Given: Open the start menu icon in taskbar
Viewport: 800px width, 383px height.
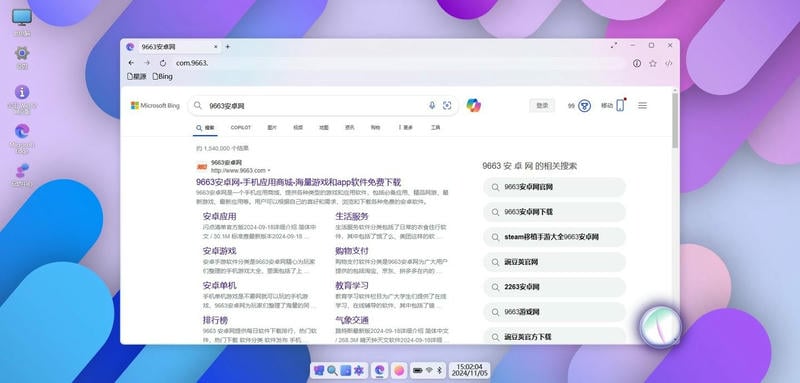Looking at the screenshot, I should [319, 371].
